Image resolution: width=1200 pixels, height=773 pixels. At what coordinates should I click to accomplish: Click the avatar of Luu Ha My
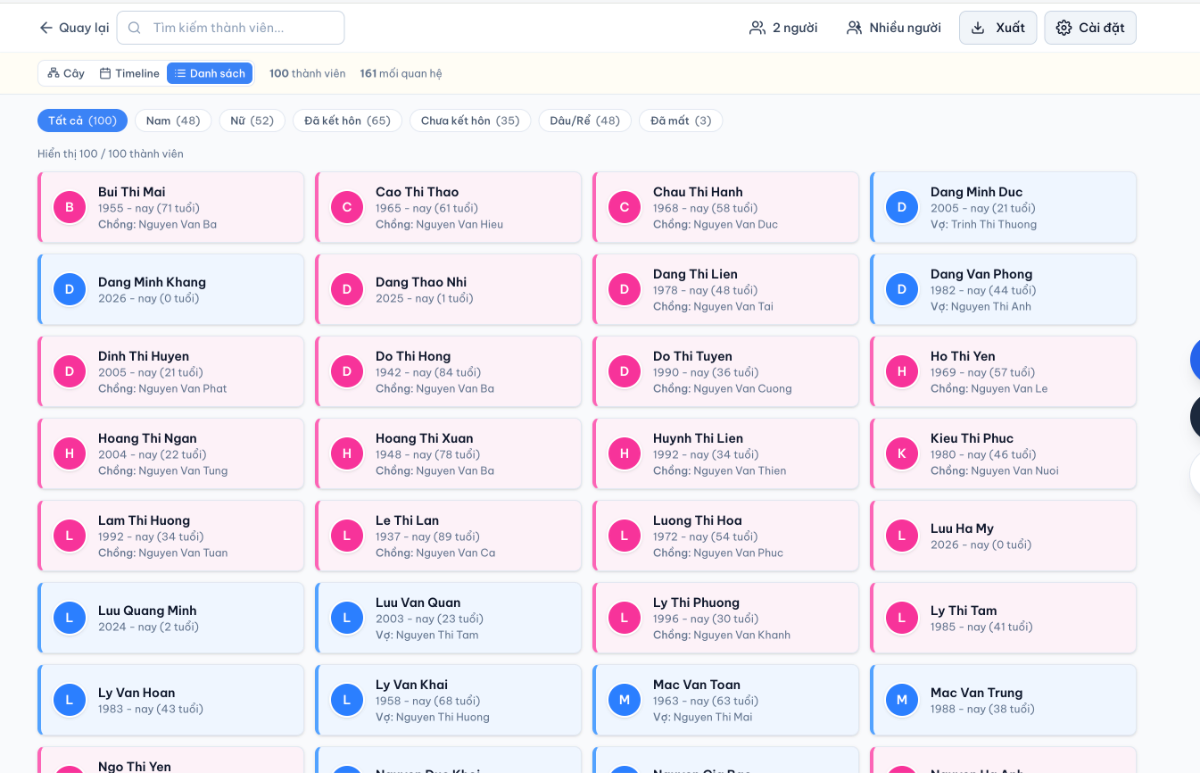[x=901, y=535]
